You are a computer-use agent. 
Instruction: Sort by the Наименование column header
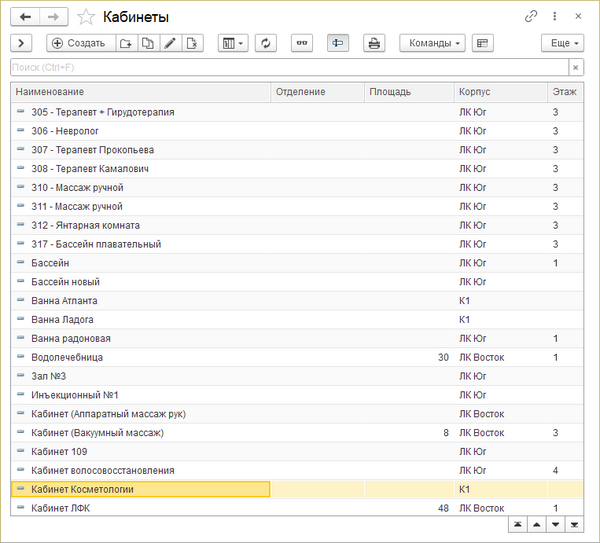coord(140,92)
